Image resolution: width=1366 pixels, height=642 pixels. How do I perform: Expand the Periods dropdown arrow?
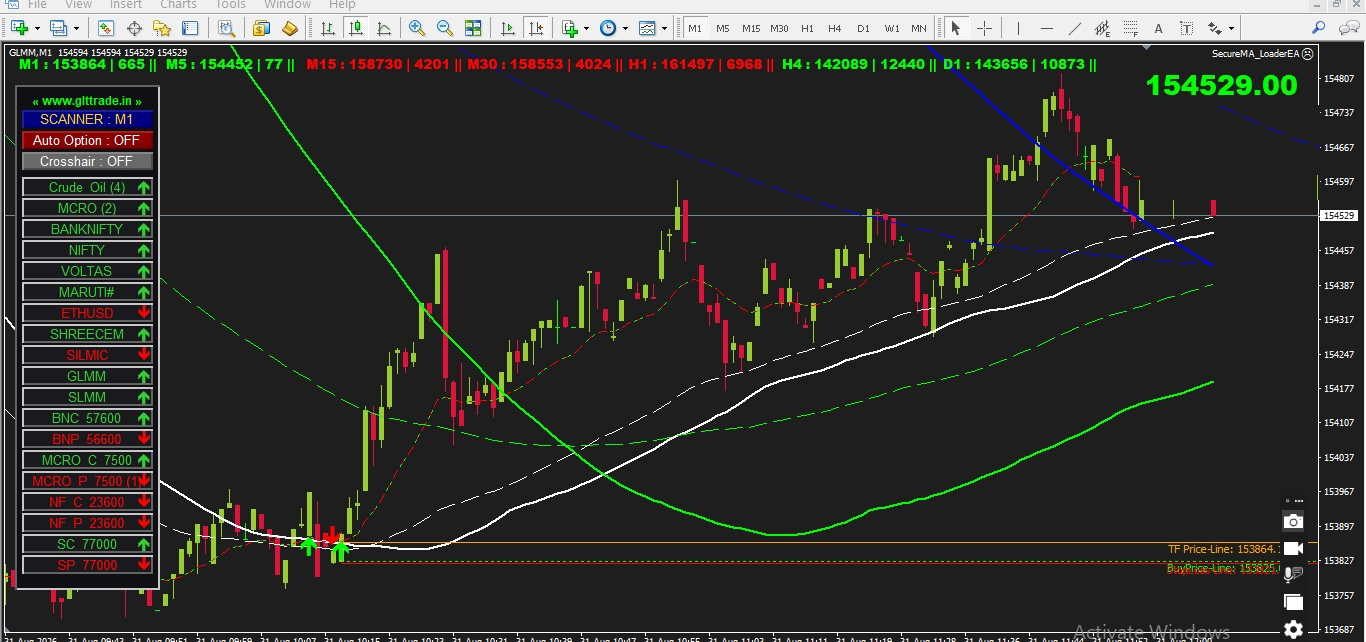(x=626, y=28)
